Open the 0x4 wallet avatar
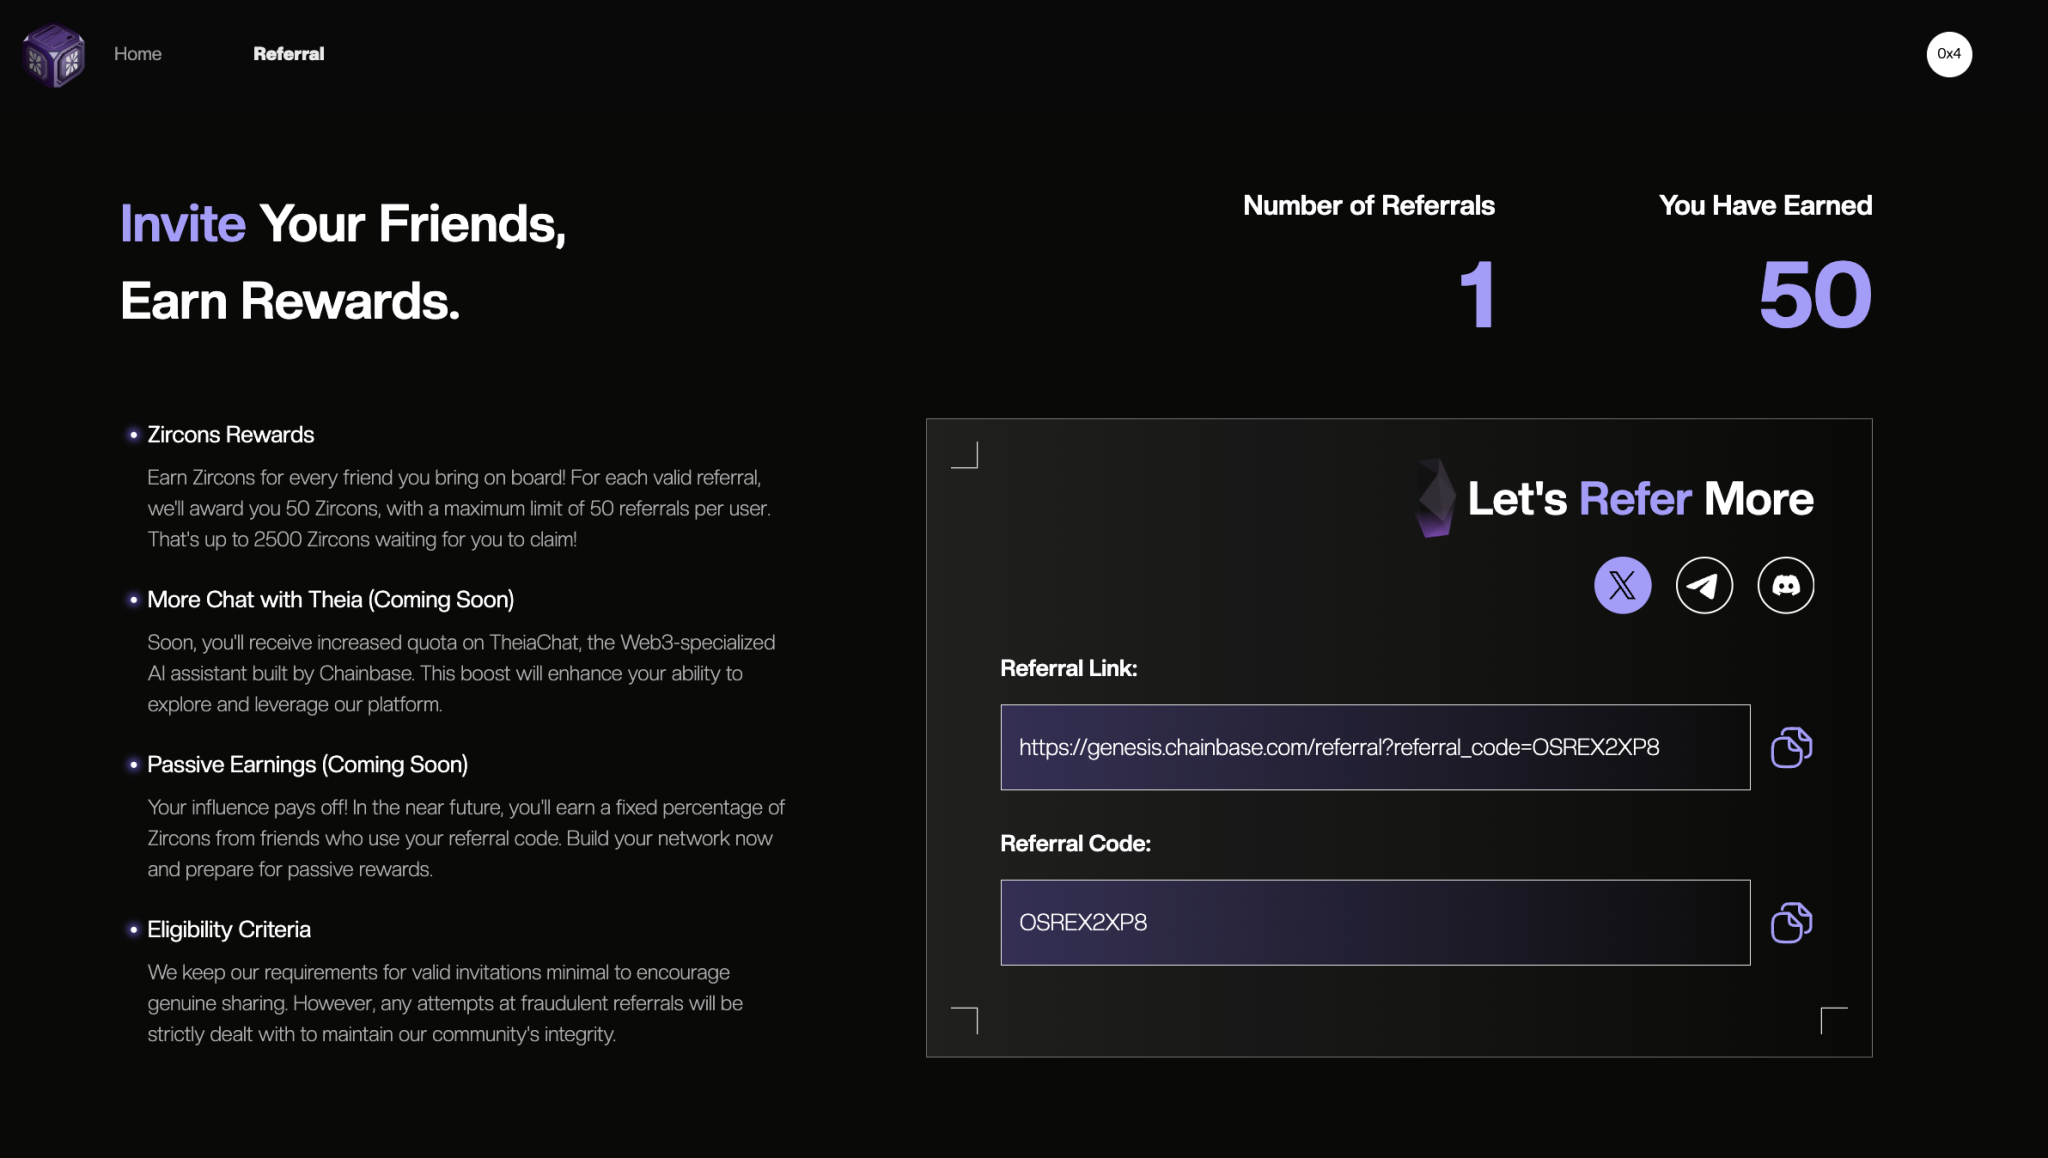 pos(1949,54)
